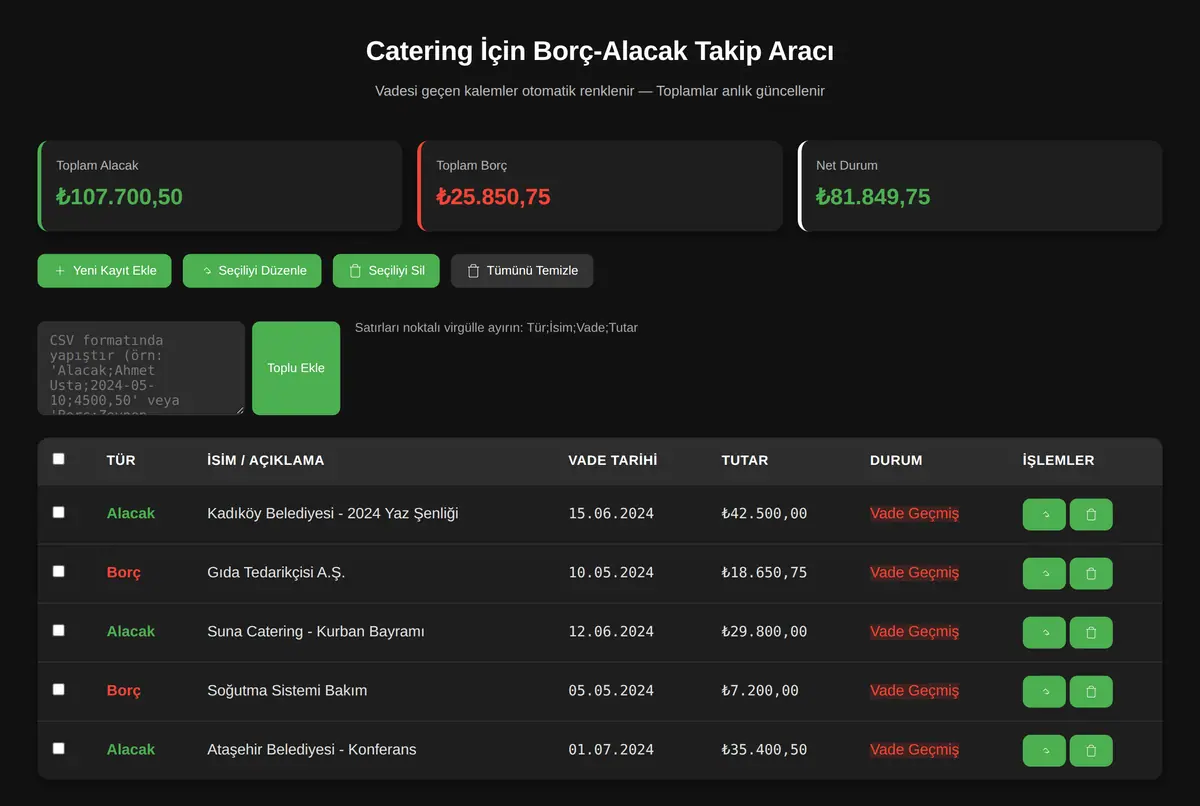1200x806 pixels.
Task: Edit the Soğutma Sistemi Bakım row
Action: click(1044, 692)
